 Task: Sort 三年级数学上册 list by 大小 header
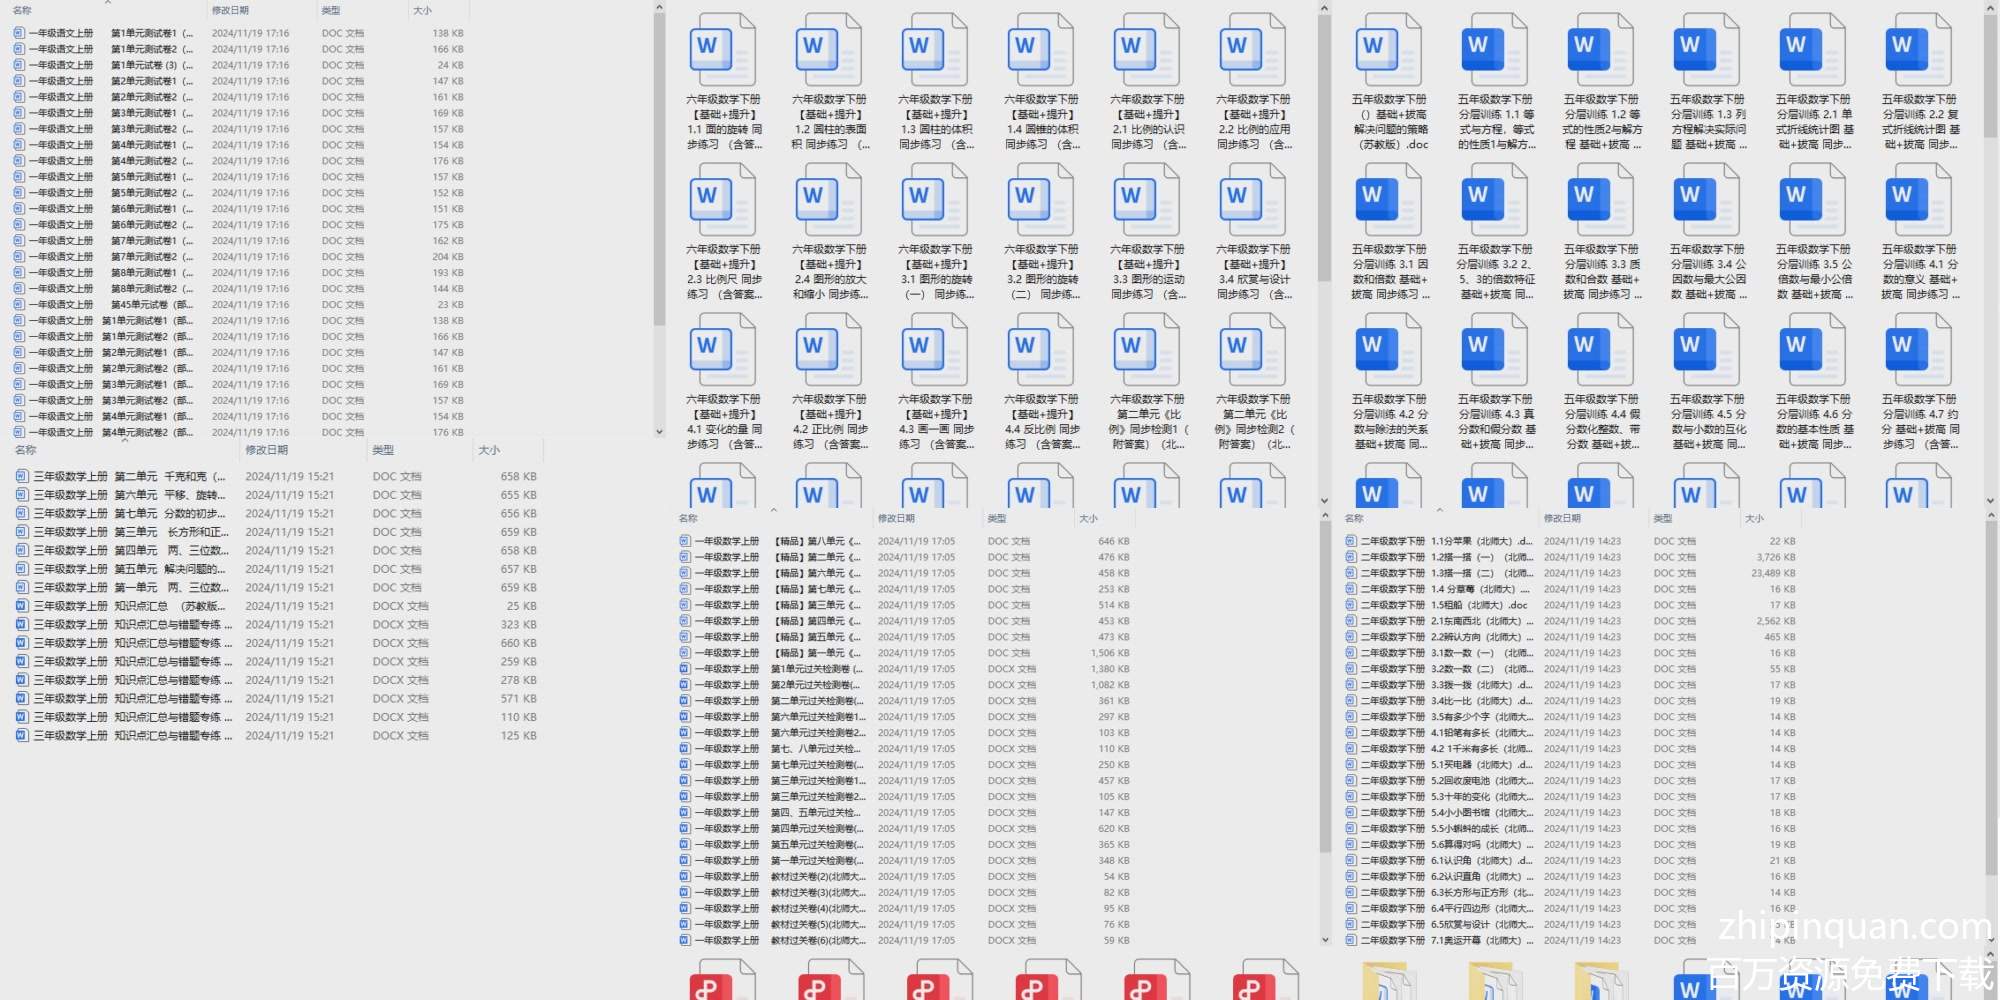click(x=489, y=451)
